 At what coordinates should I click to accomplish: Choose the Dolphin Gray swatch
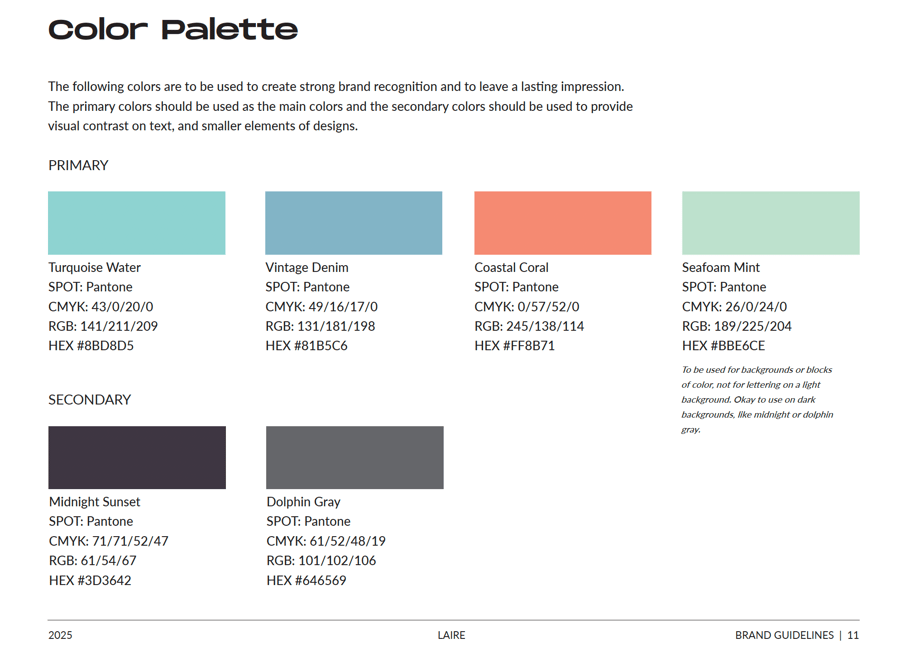tap(354, 458)
